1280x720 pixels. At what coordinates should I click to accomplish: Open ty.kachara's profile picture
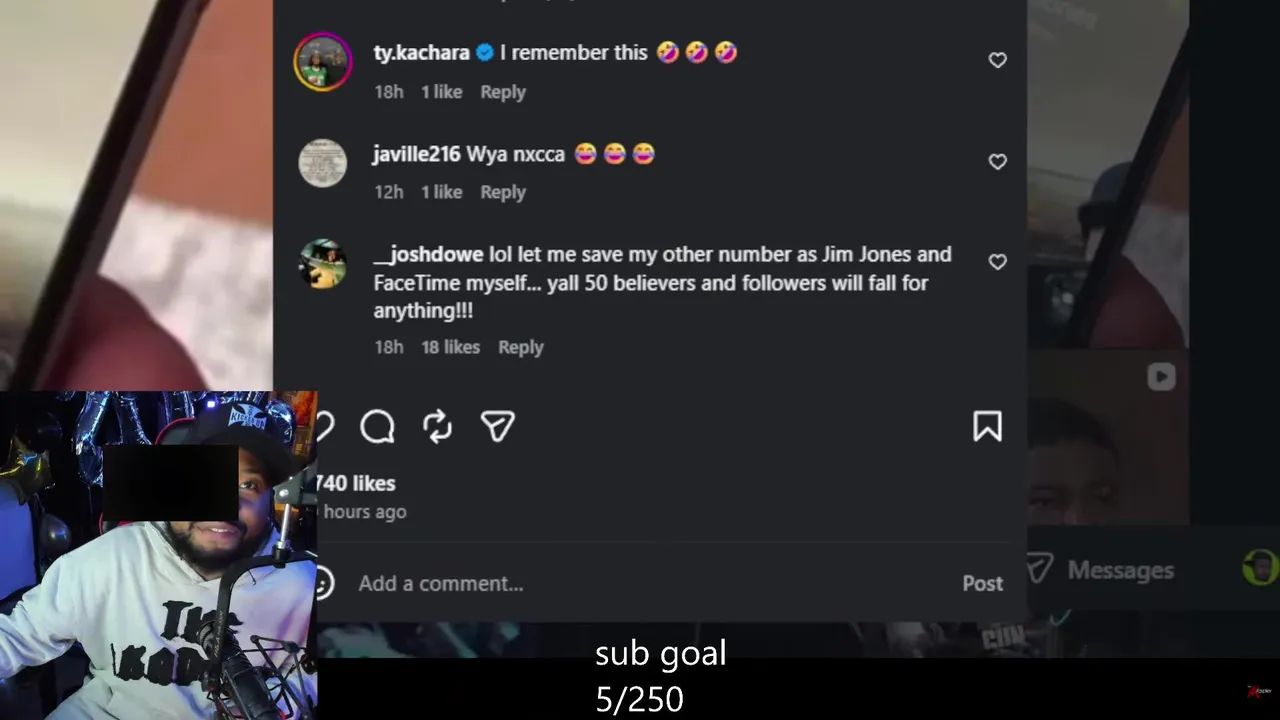coord(323,62)
